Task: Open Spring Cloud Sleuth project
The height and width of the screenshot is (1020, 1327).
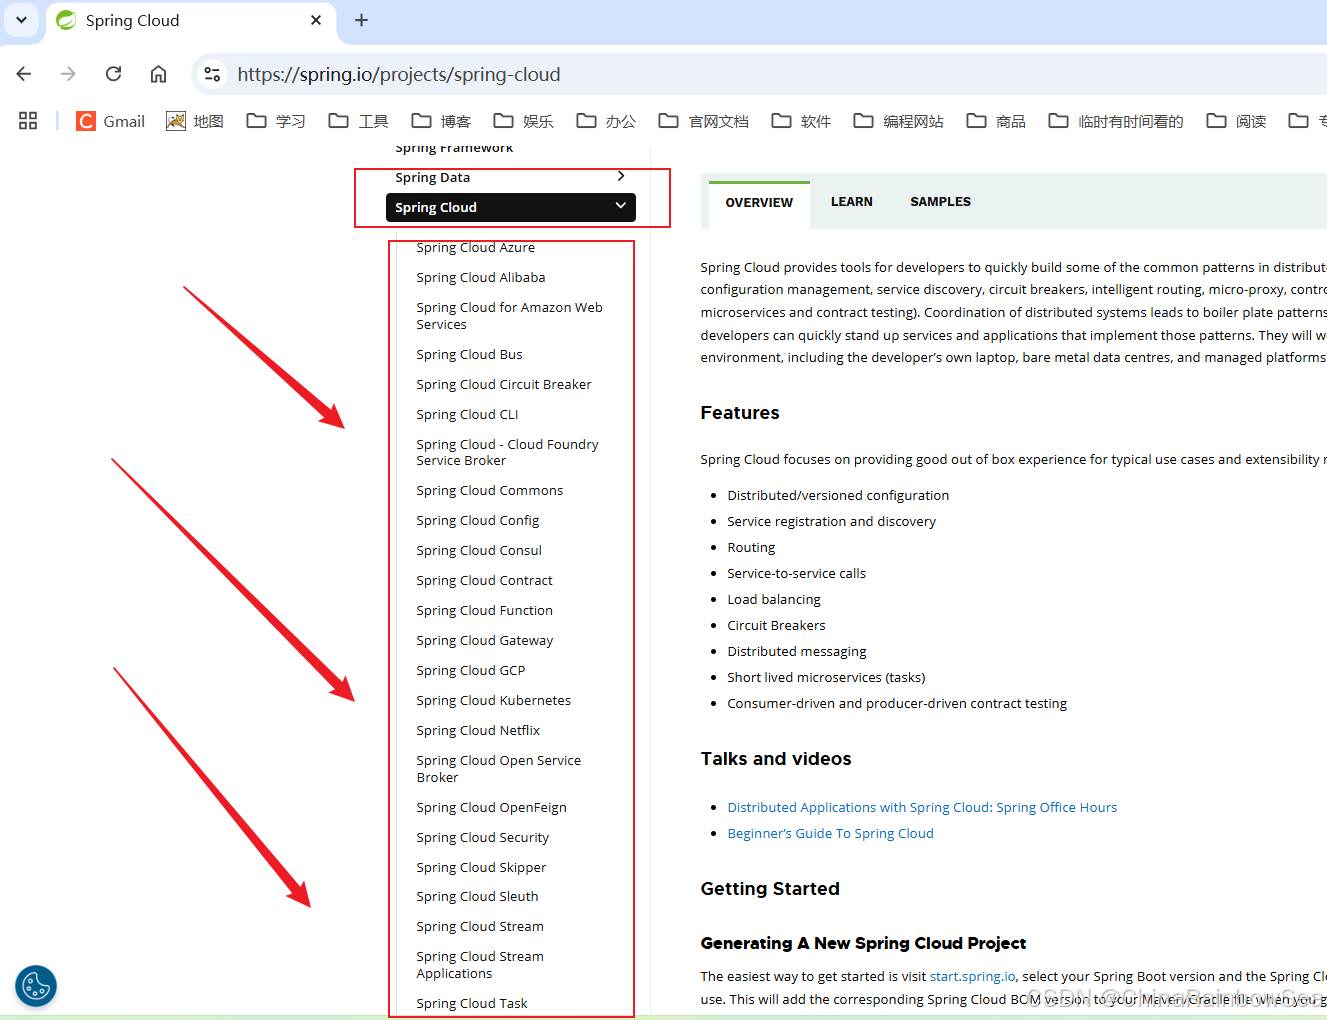Action: [x=478, y=896]
